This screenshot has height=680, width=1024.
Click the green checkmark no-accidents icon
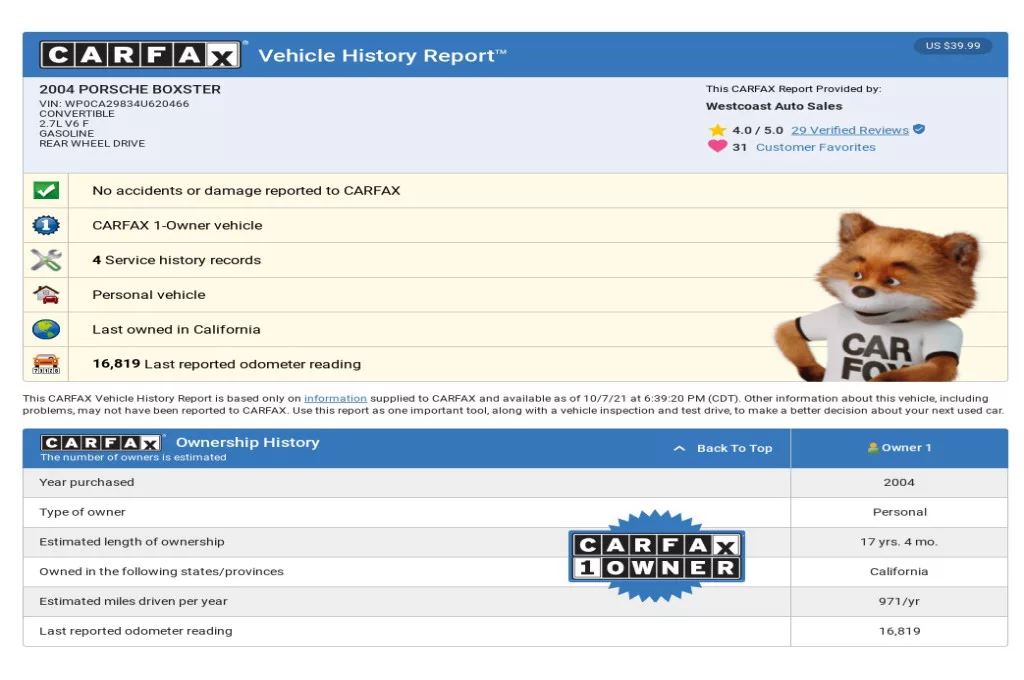(x=46, y=190)
